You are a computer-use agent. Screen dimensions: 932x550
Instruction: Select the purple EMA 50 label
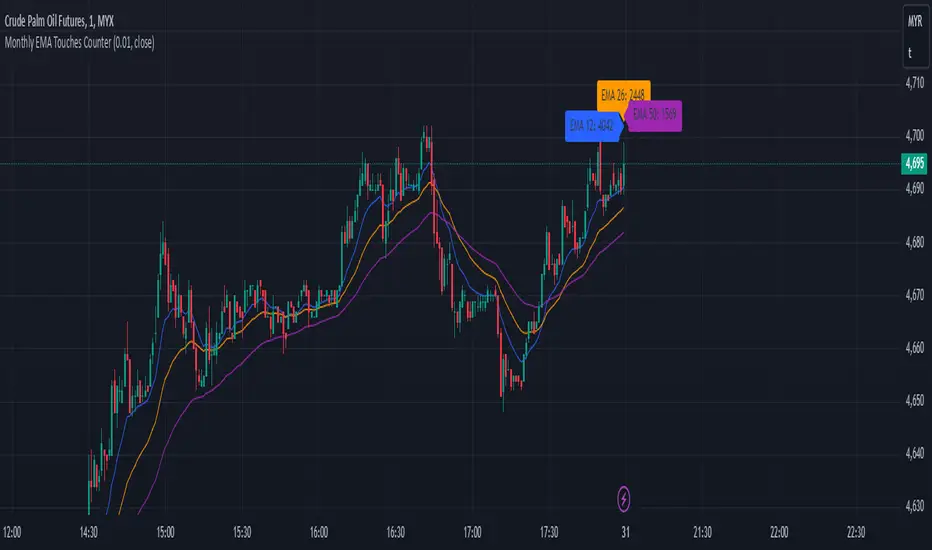(654, 115)
